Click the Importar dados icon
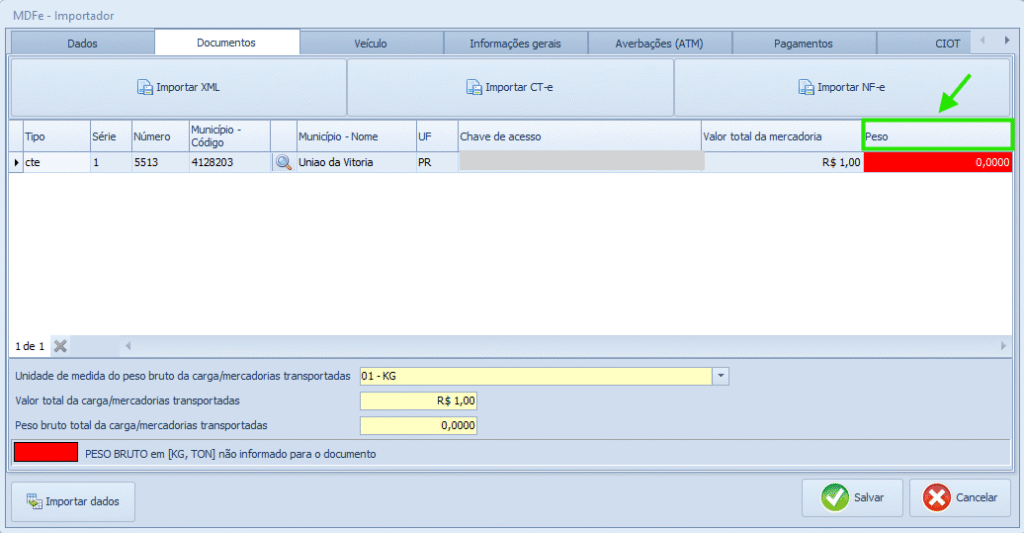Viewport: 1024px width, 533px height. (34, 502)
